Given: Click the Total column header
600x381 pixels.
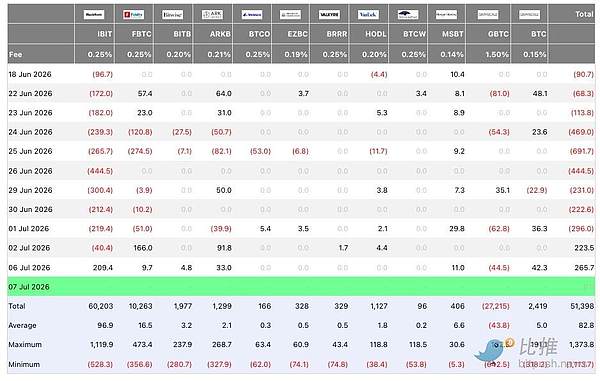Looking at the screenshot, I should [584, 14].
